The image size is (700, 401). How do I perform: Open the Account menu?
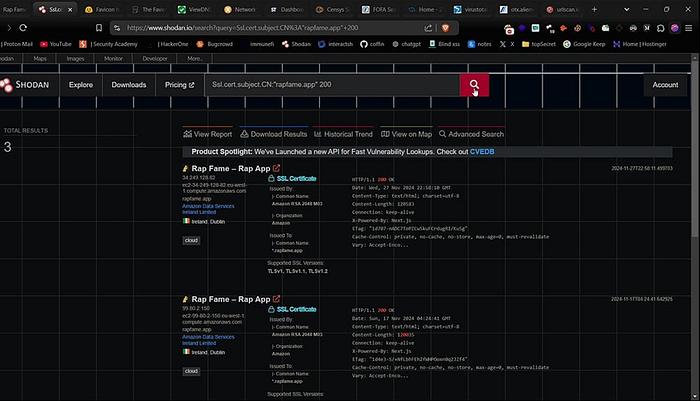(665, 85)
